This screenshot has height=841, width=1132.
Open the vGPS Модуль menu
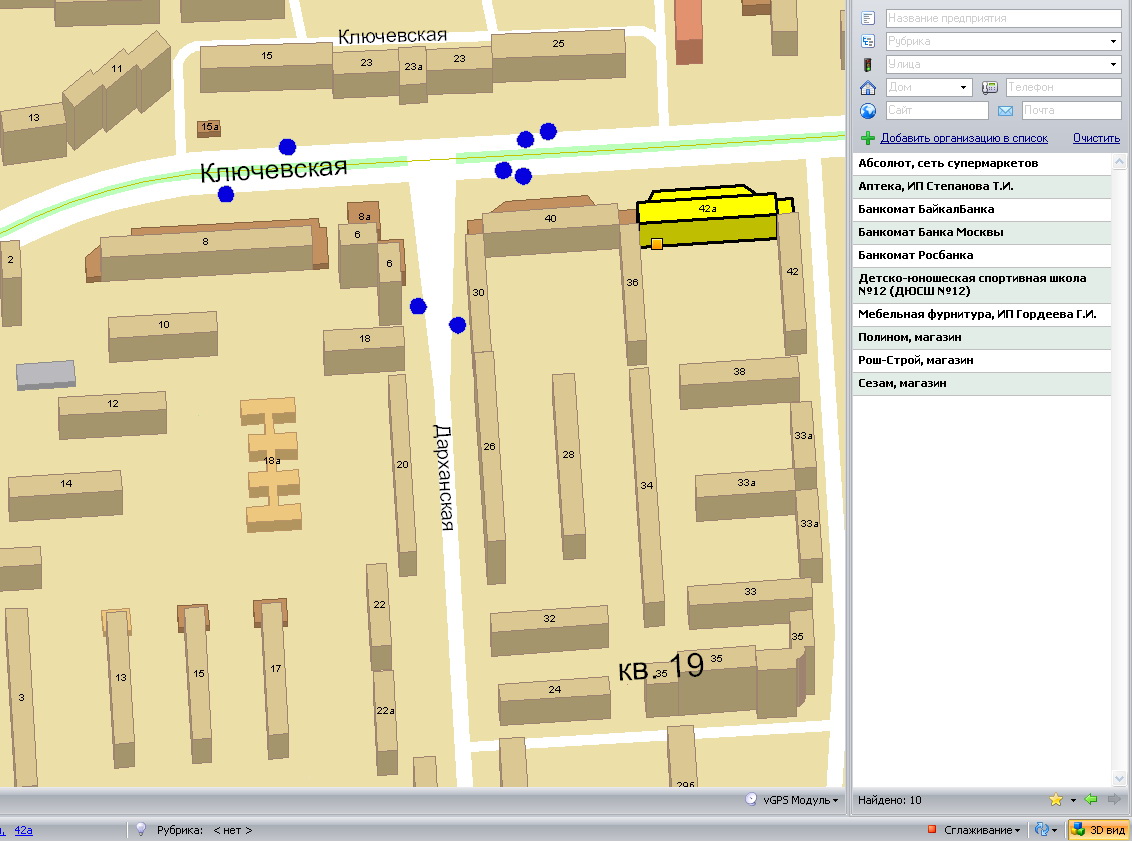[x=791, y=800]
